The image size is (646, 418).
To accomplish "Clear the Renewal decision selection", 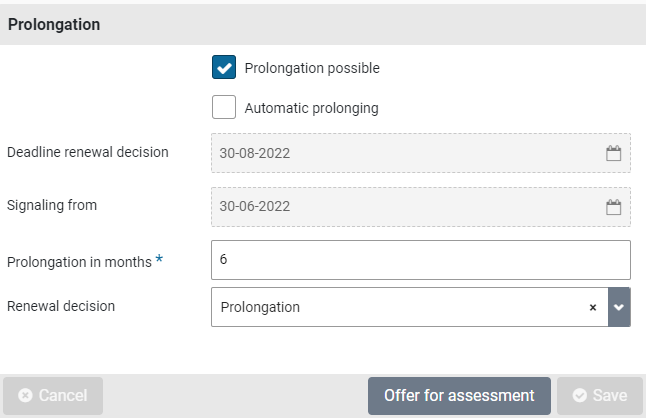I will coord(593,308).
